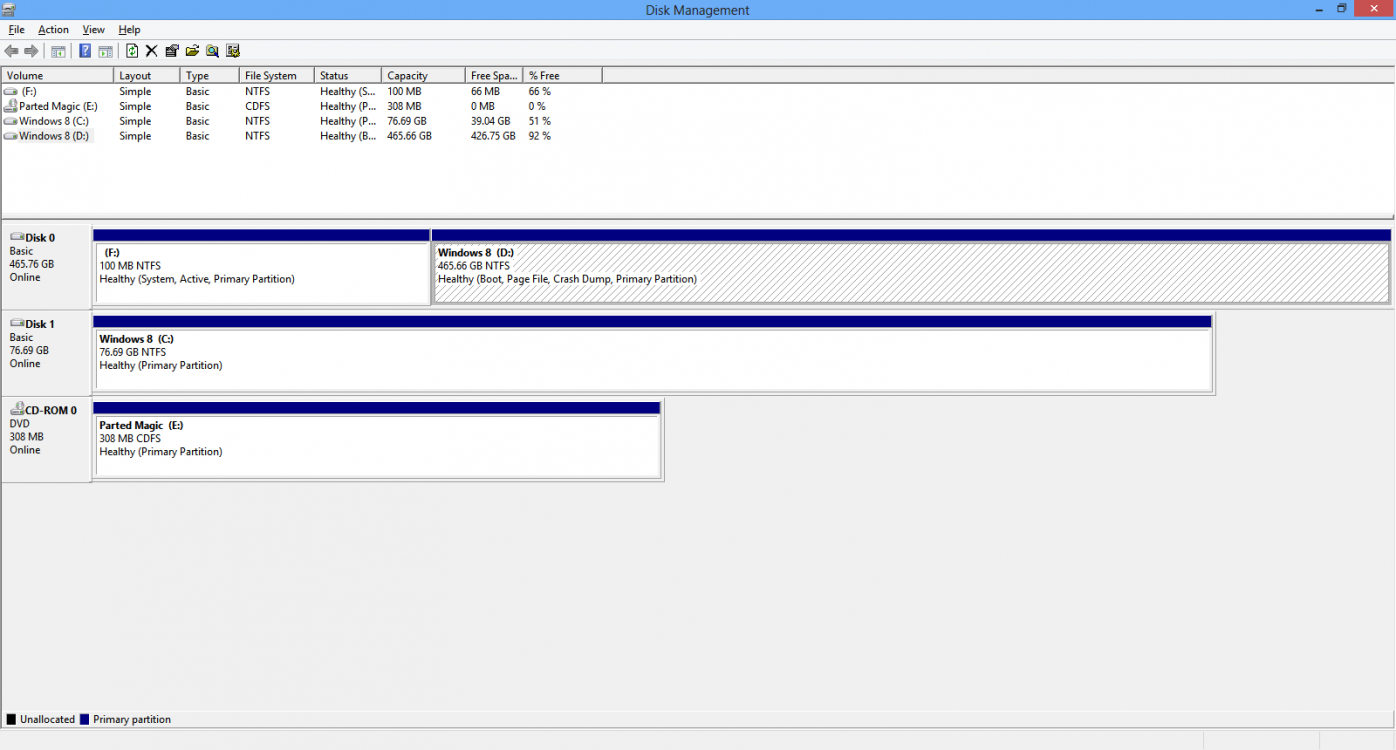Click the Status column header
Viewport: 1396px width, 750px height.
346,76
